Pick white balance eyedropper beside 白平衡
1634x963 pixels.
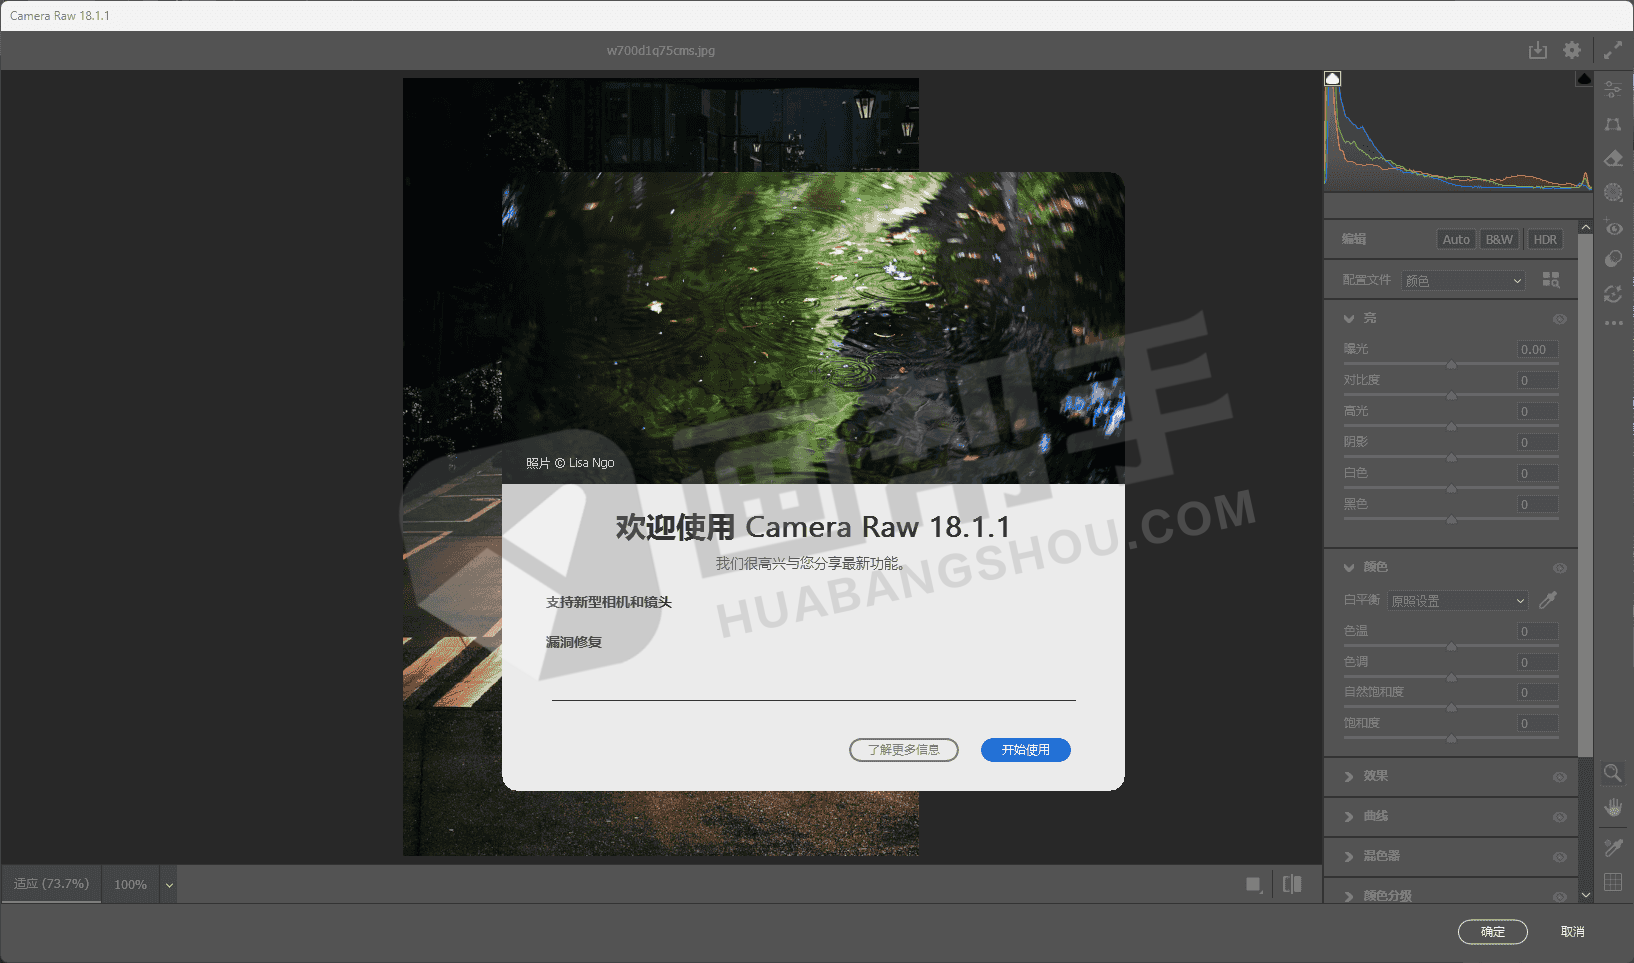click(x=1548, y=600)
